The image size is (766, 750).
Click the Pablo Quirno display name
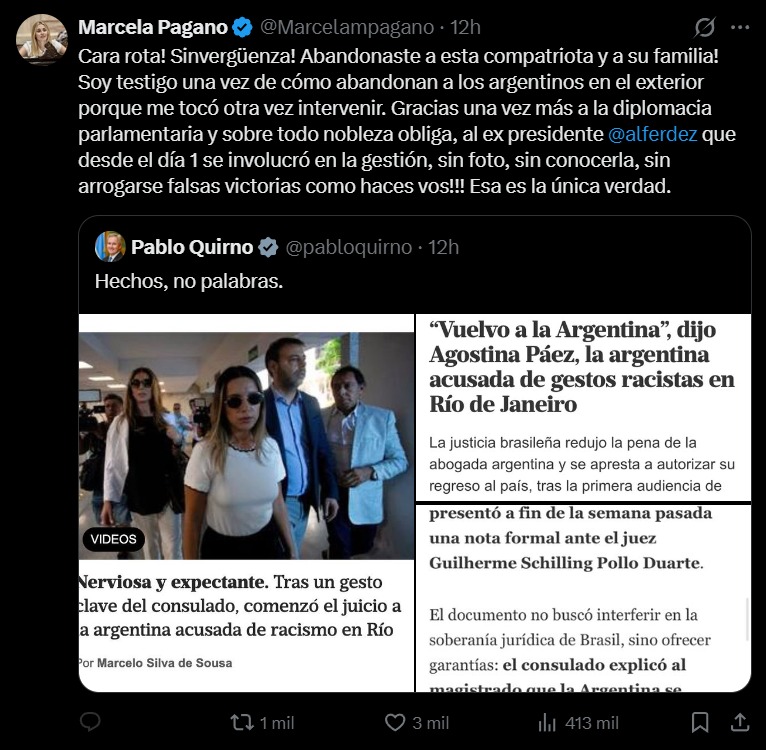(x=192, y=247)
